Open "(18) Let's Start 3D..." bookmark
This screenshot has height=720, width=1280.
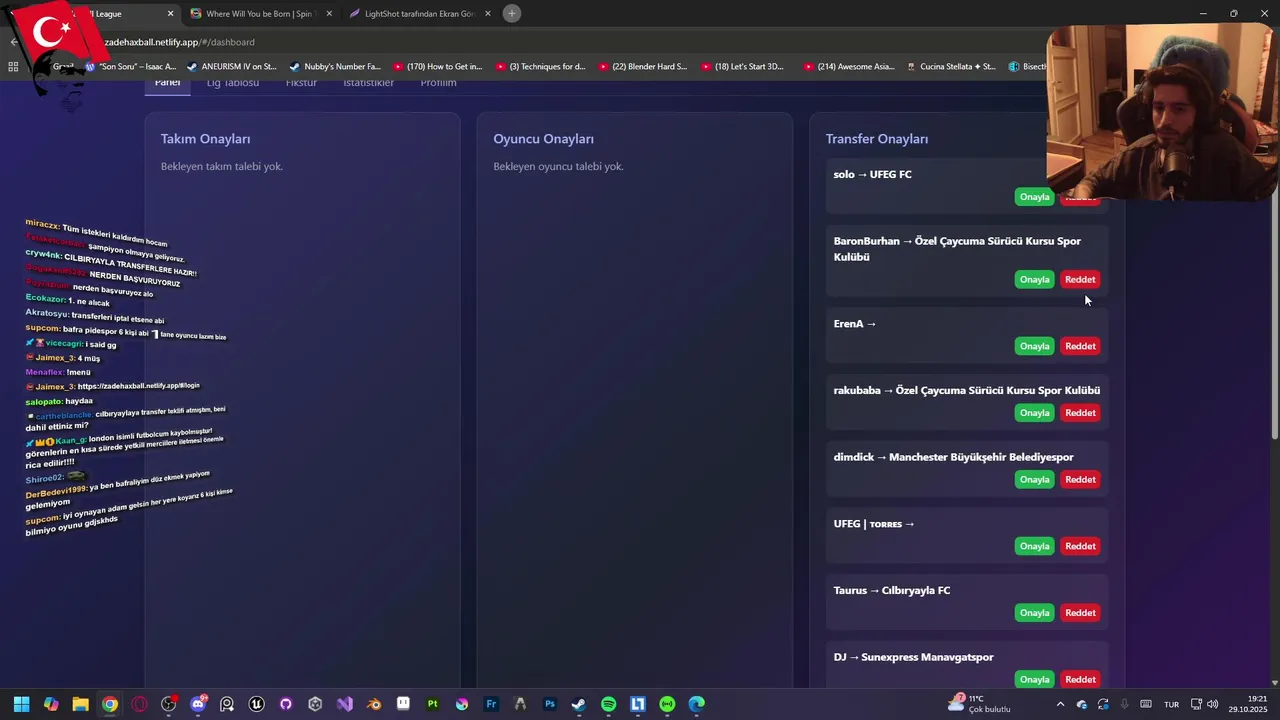[742, 66]
